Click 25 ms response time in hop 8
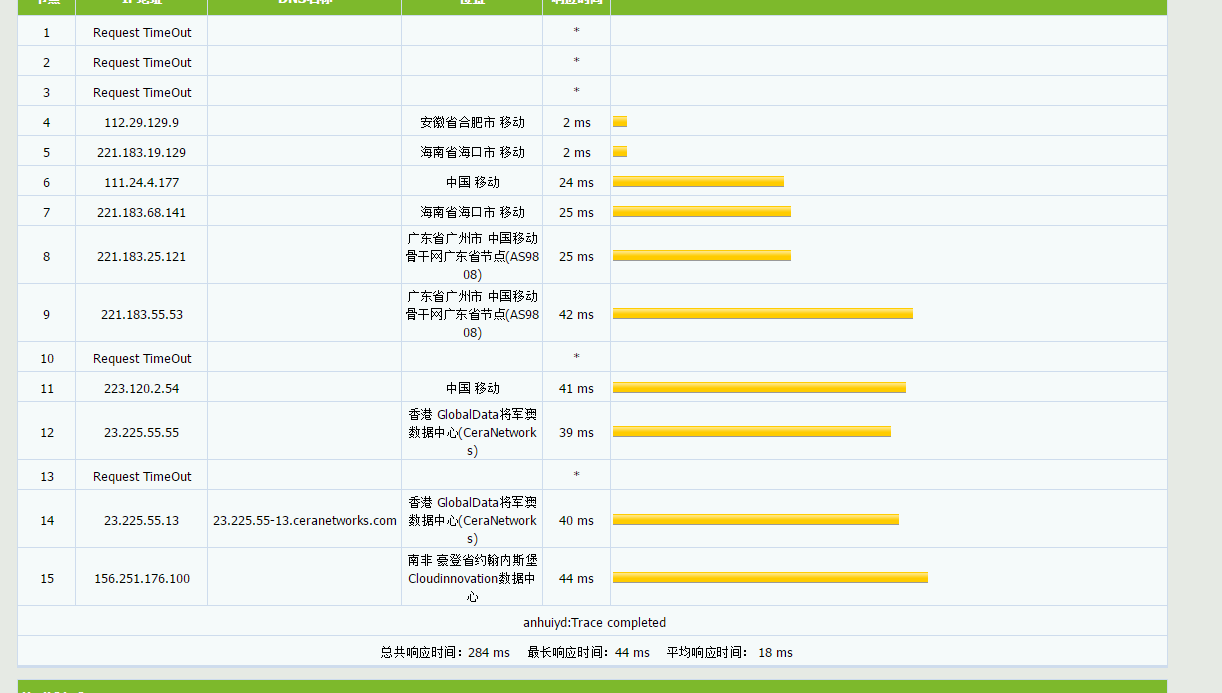This screenshot has height=693, width=1222. tap(576, 256)
